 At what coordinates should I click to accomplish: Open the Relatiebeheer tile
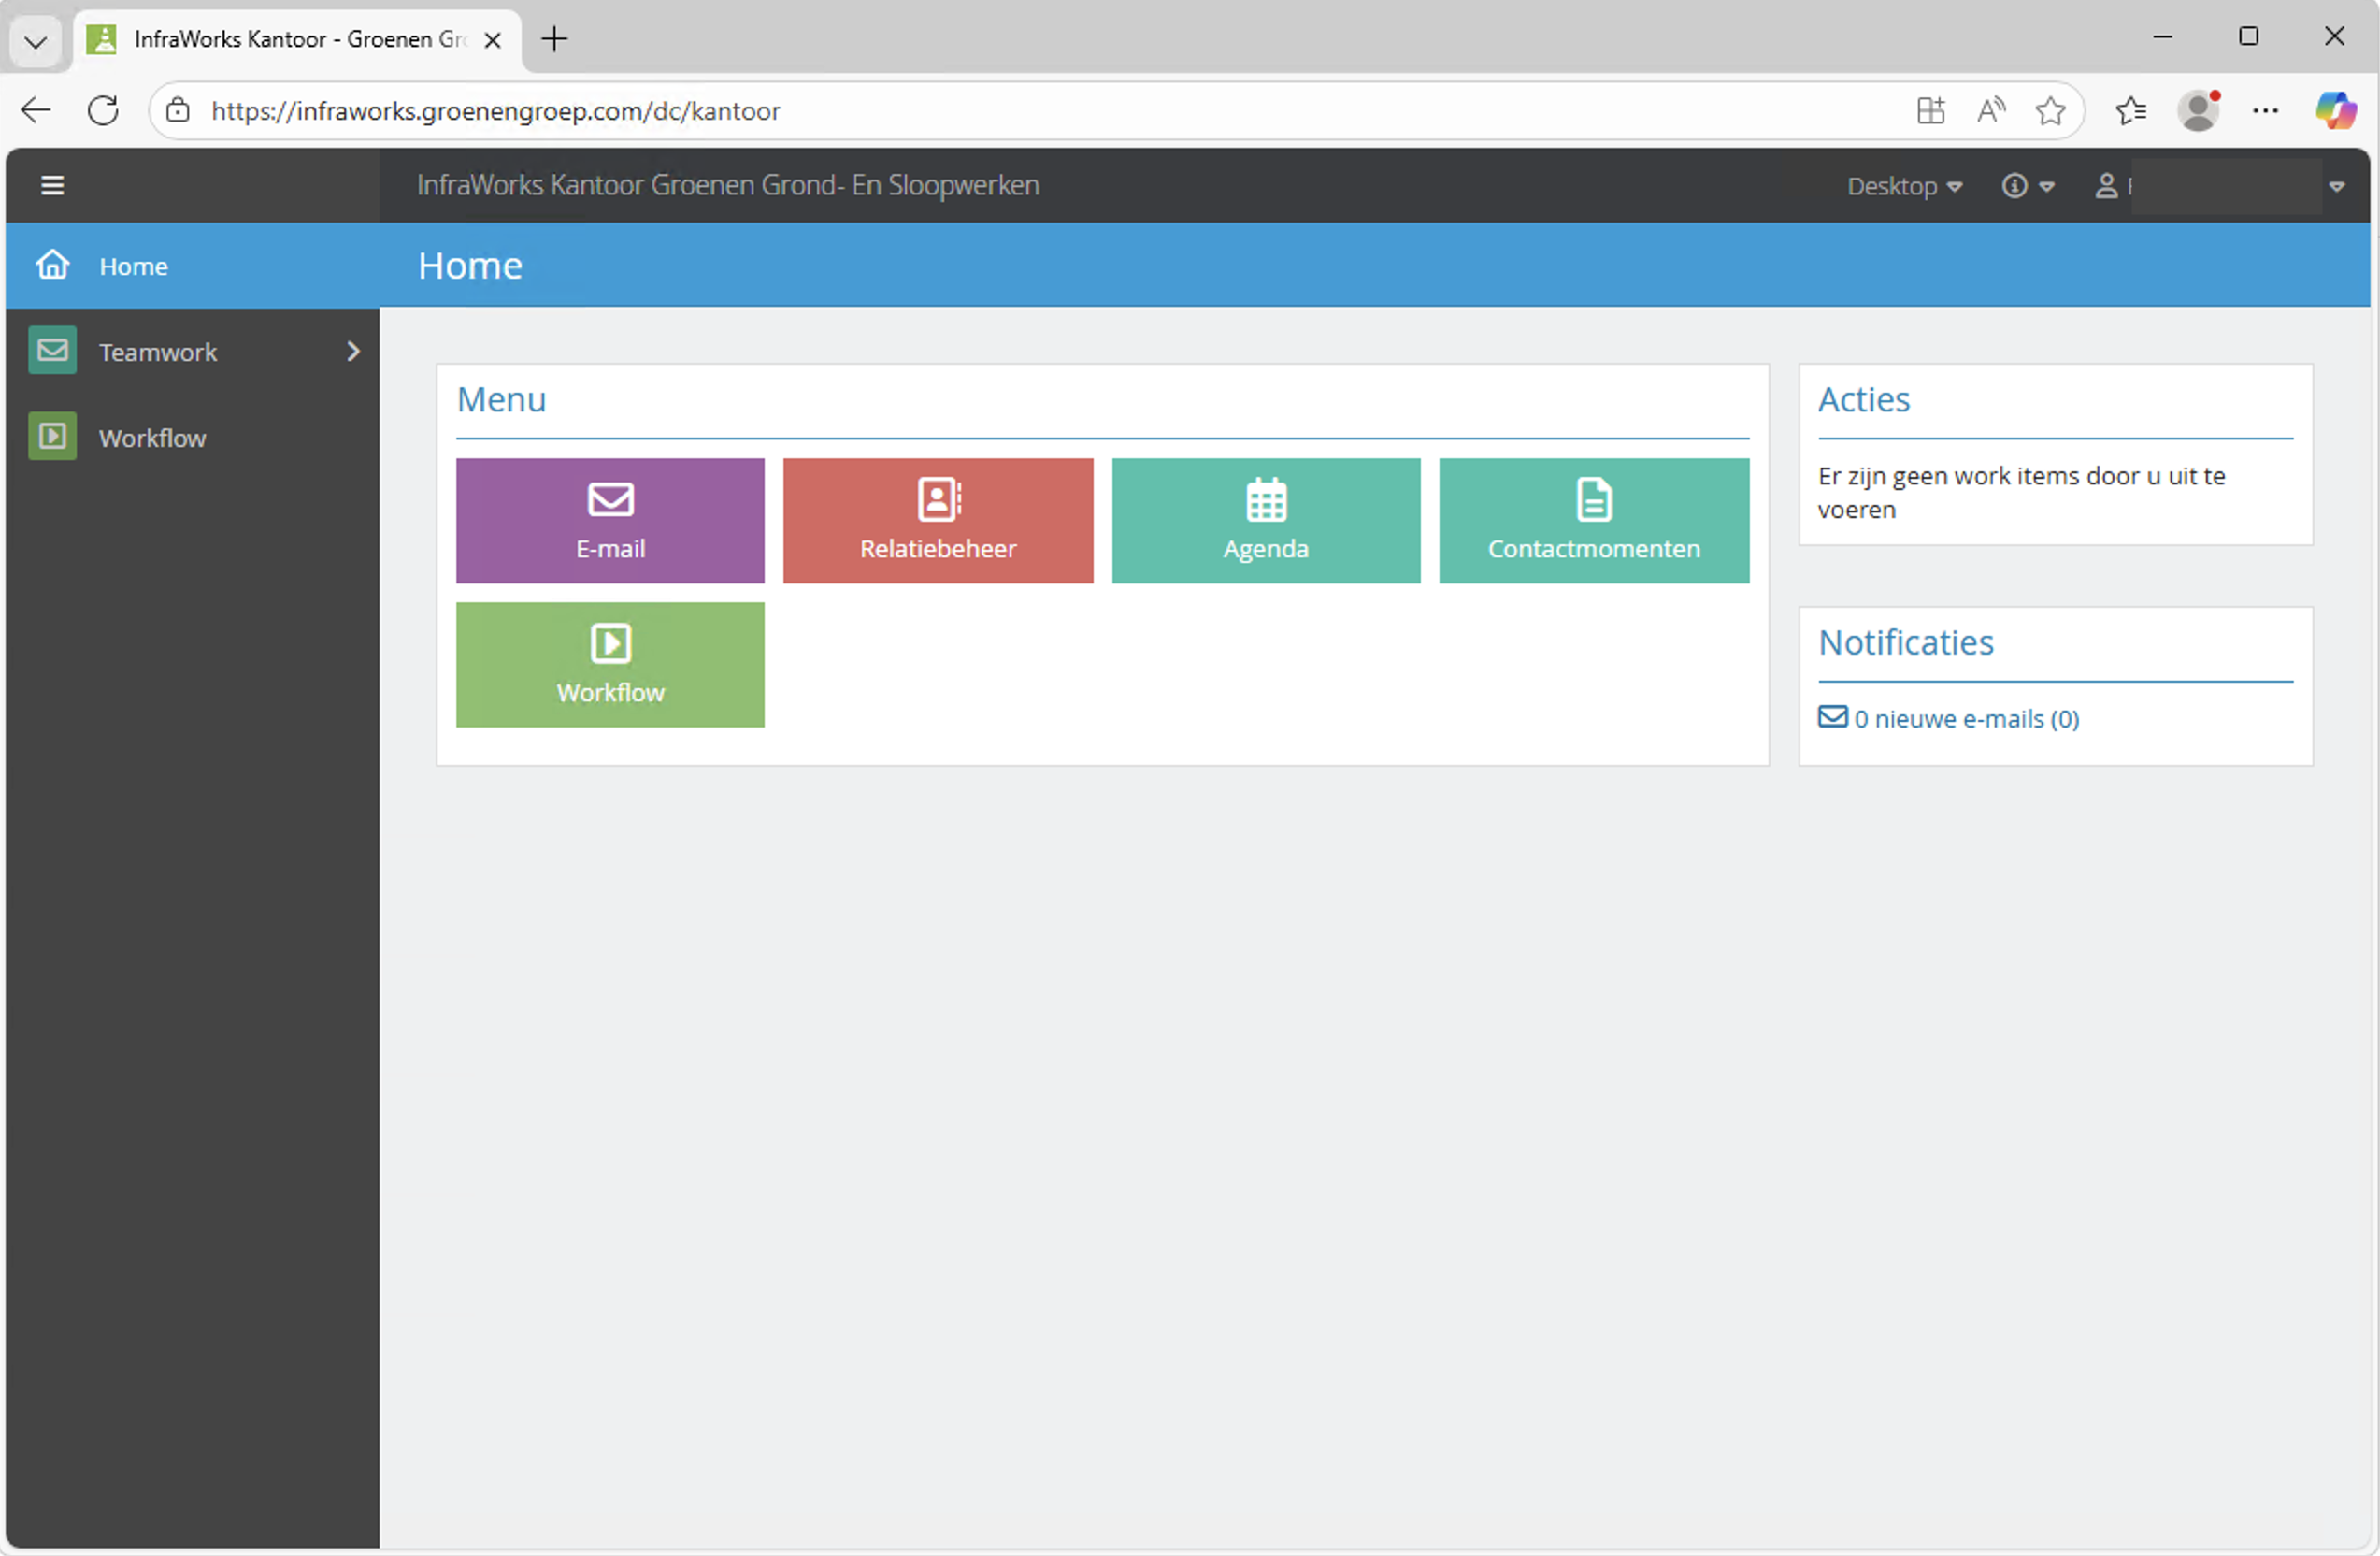(x=937, y=520)
